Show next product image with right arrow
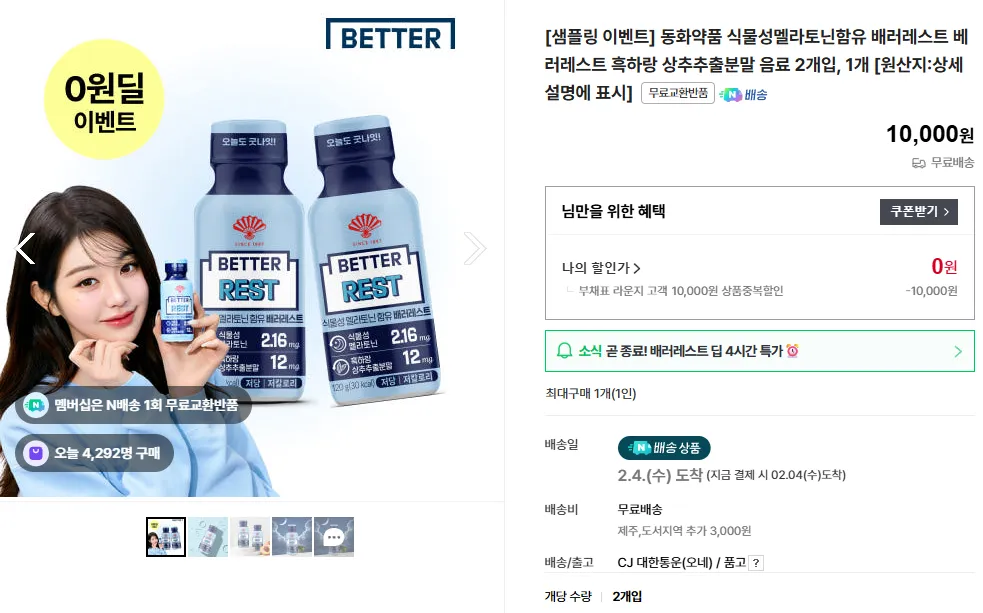The image size is (983, 613). coord(475,249)
